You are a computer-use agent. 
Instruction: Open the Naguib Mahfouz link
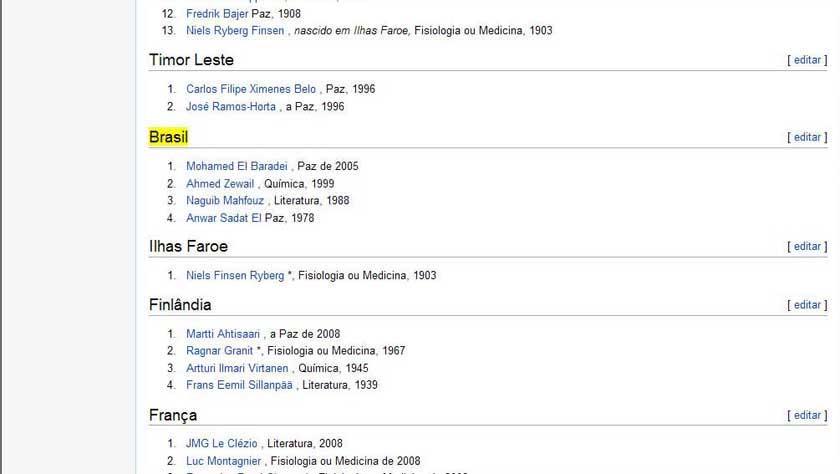coord(225,200)
